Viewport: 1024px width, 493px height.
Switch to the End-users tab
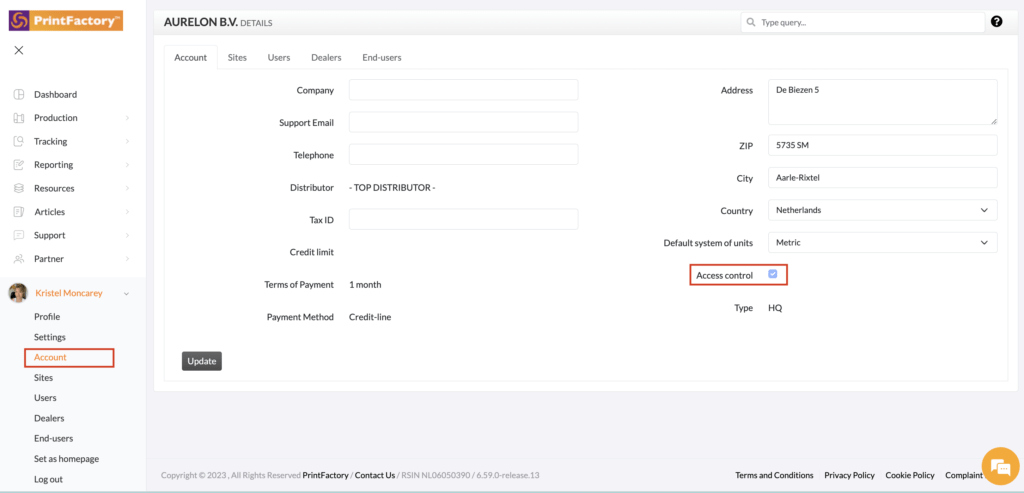tap(381, 58)
